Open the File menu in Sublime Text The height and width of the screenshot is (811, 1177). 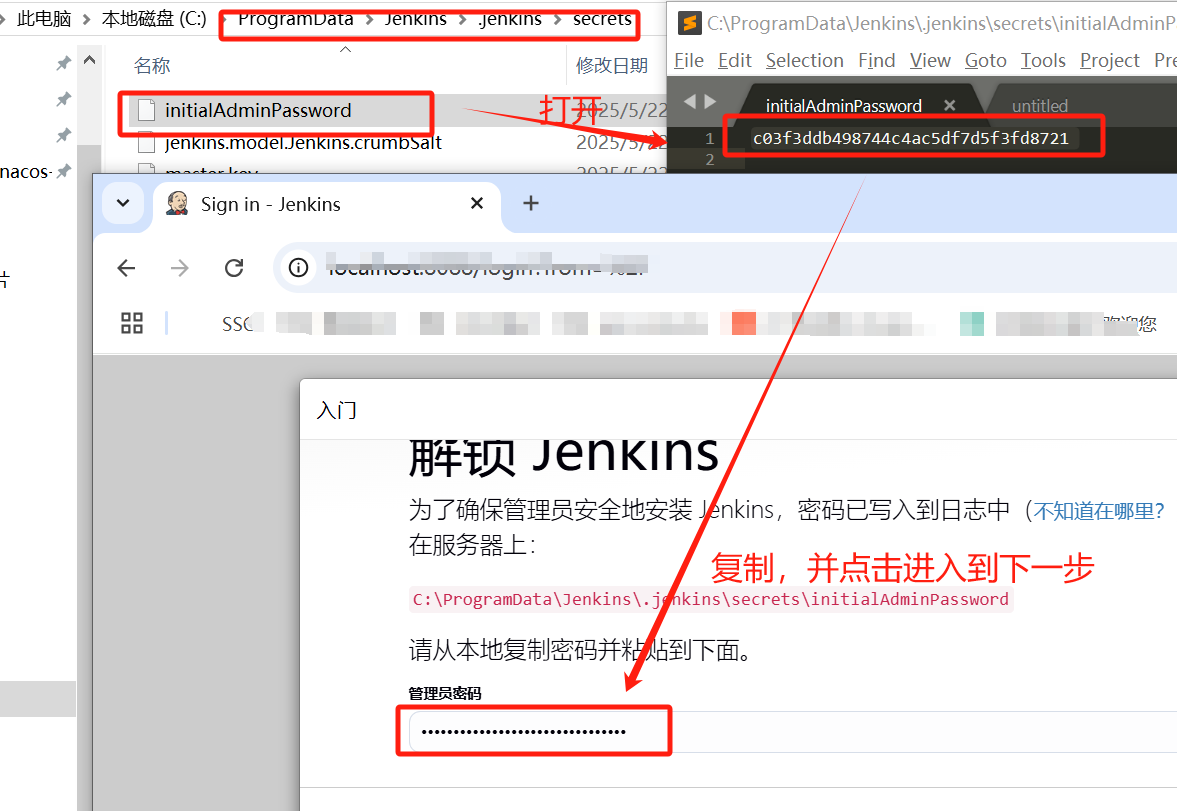[x=689, y=61]
